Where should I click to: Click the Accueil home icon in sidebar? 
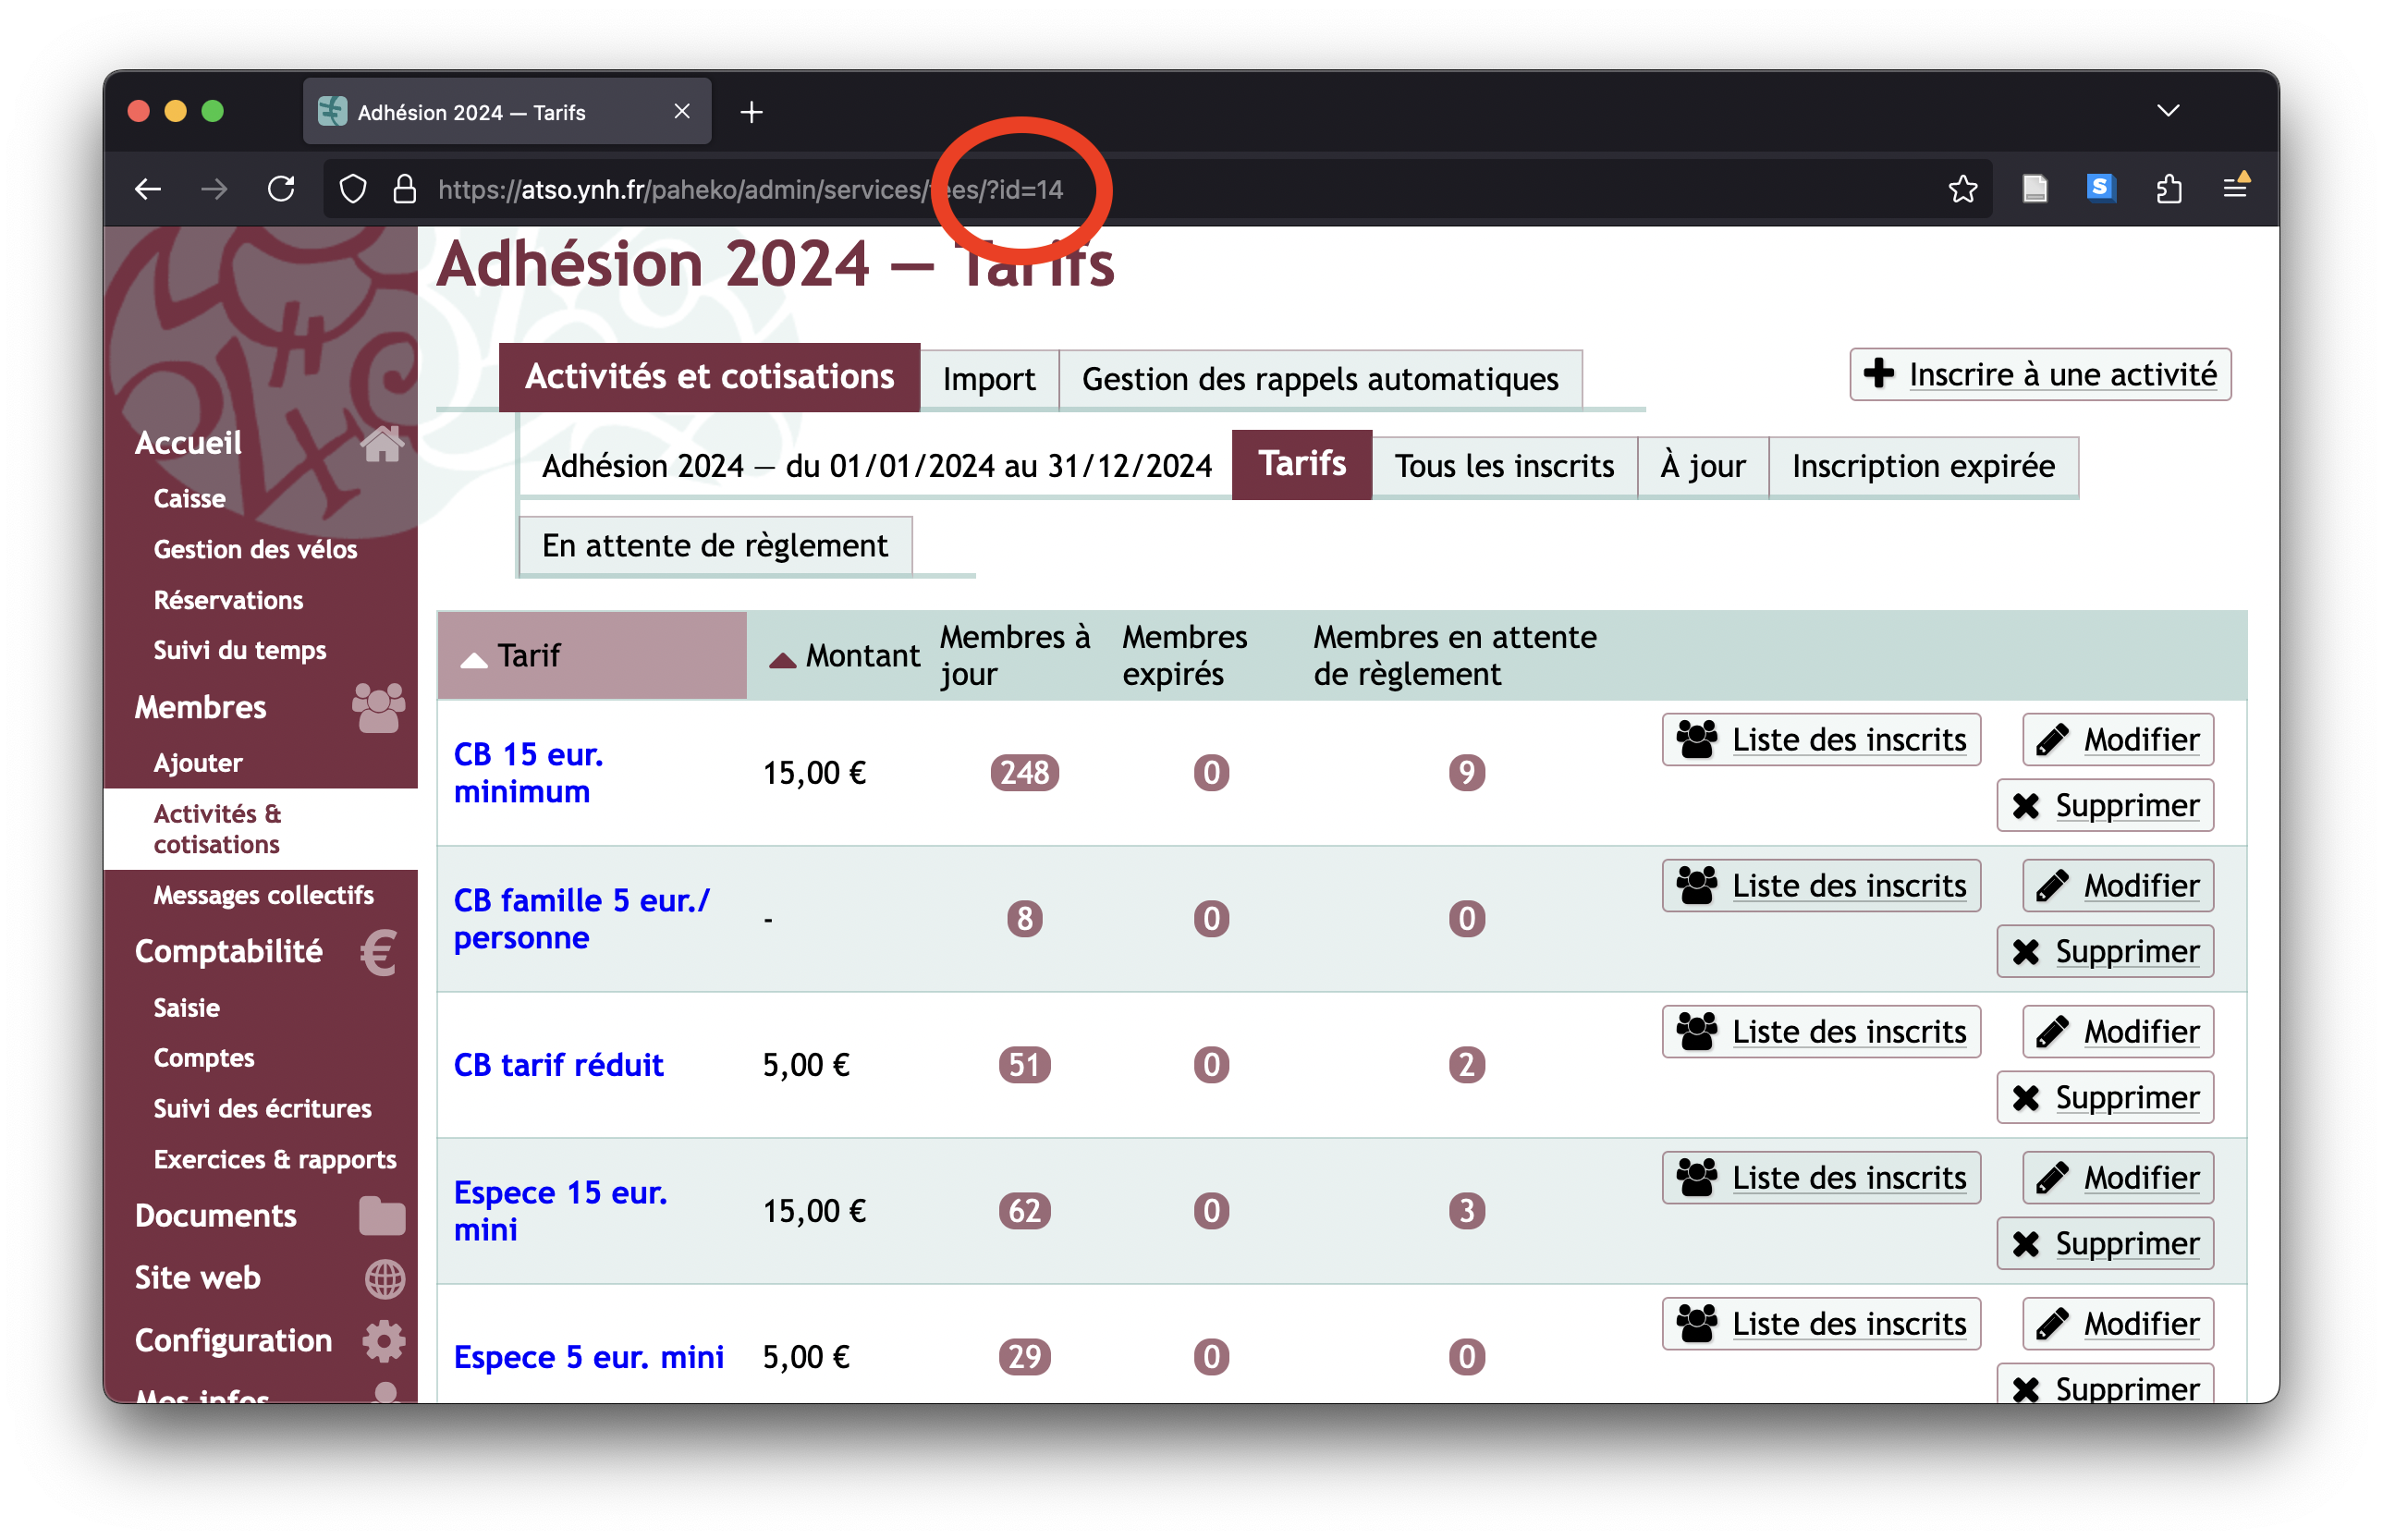point(381,443)
